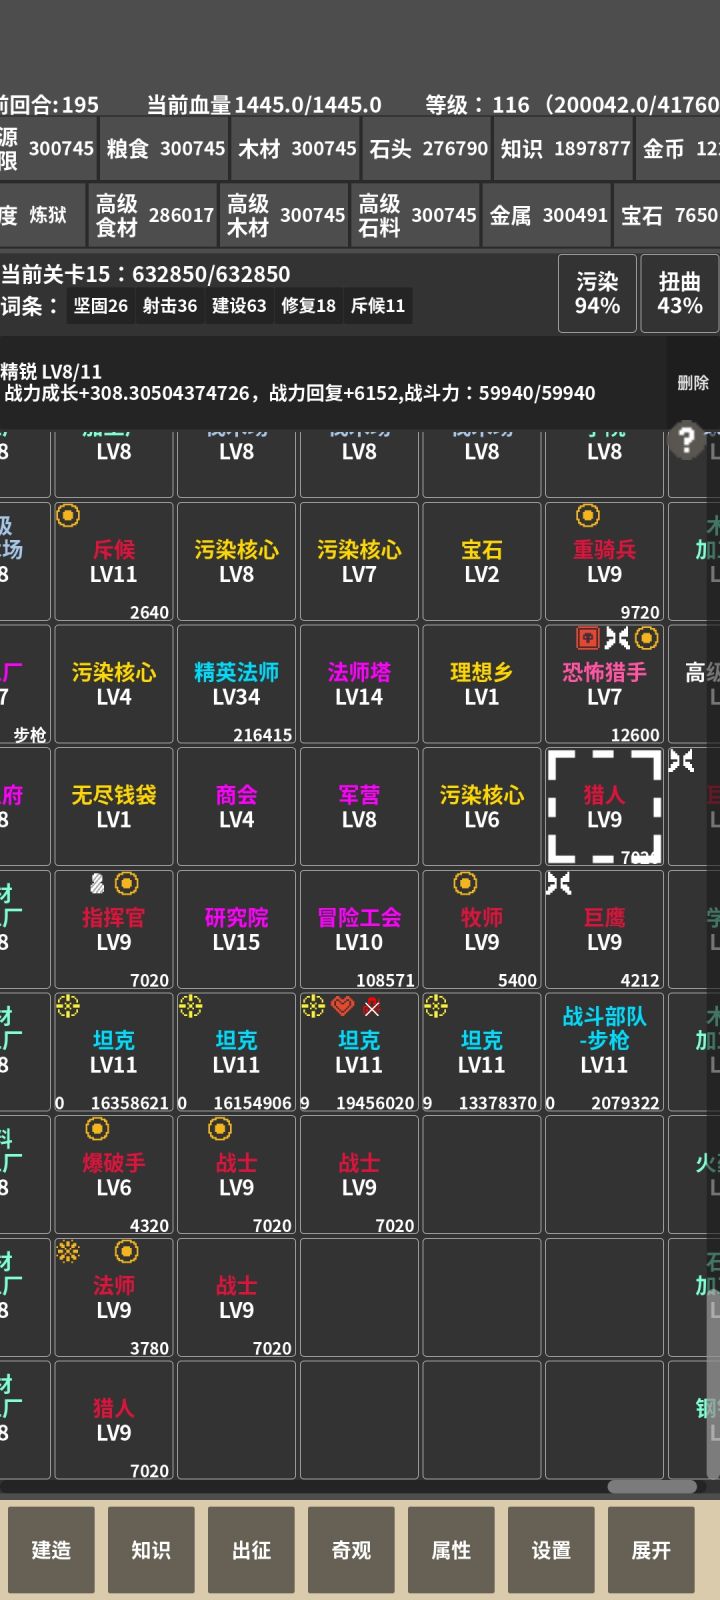Click the 当前关卡15 stage progress text

pyautogui.click(x=146, y=274)
